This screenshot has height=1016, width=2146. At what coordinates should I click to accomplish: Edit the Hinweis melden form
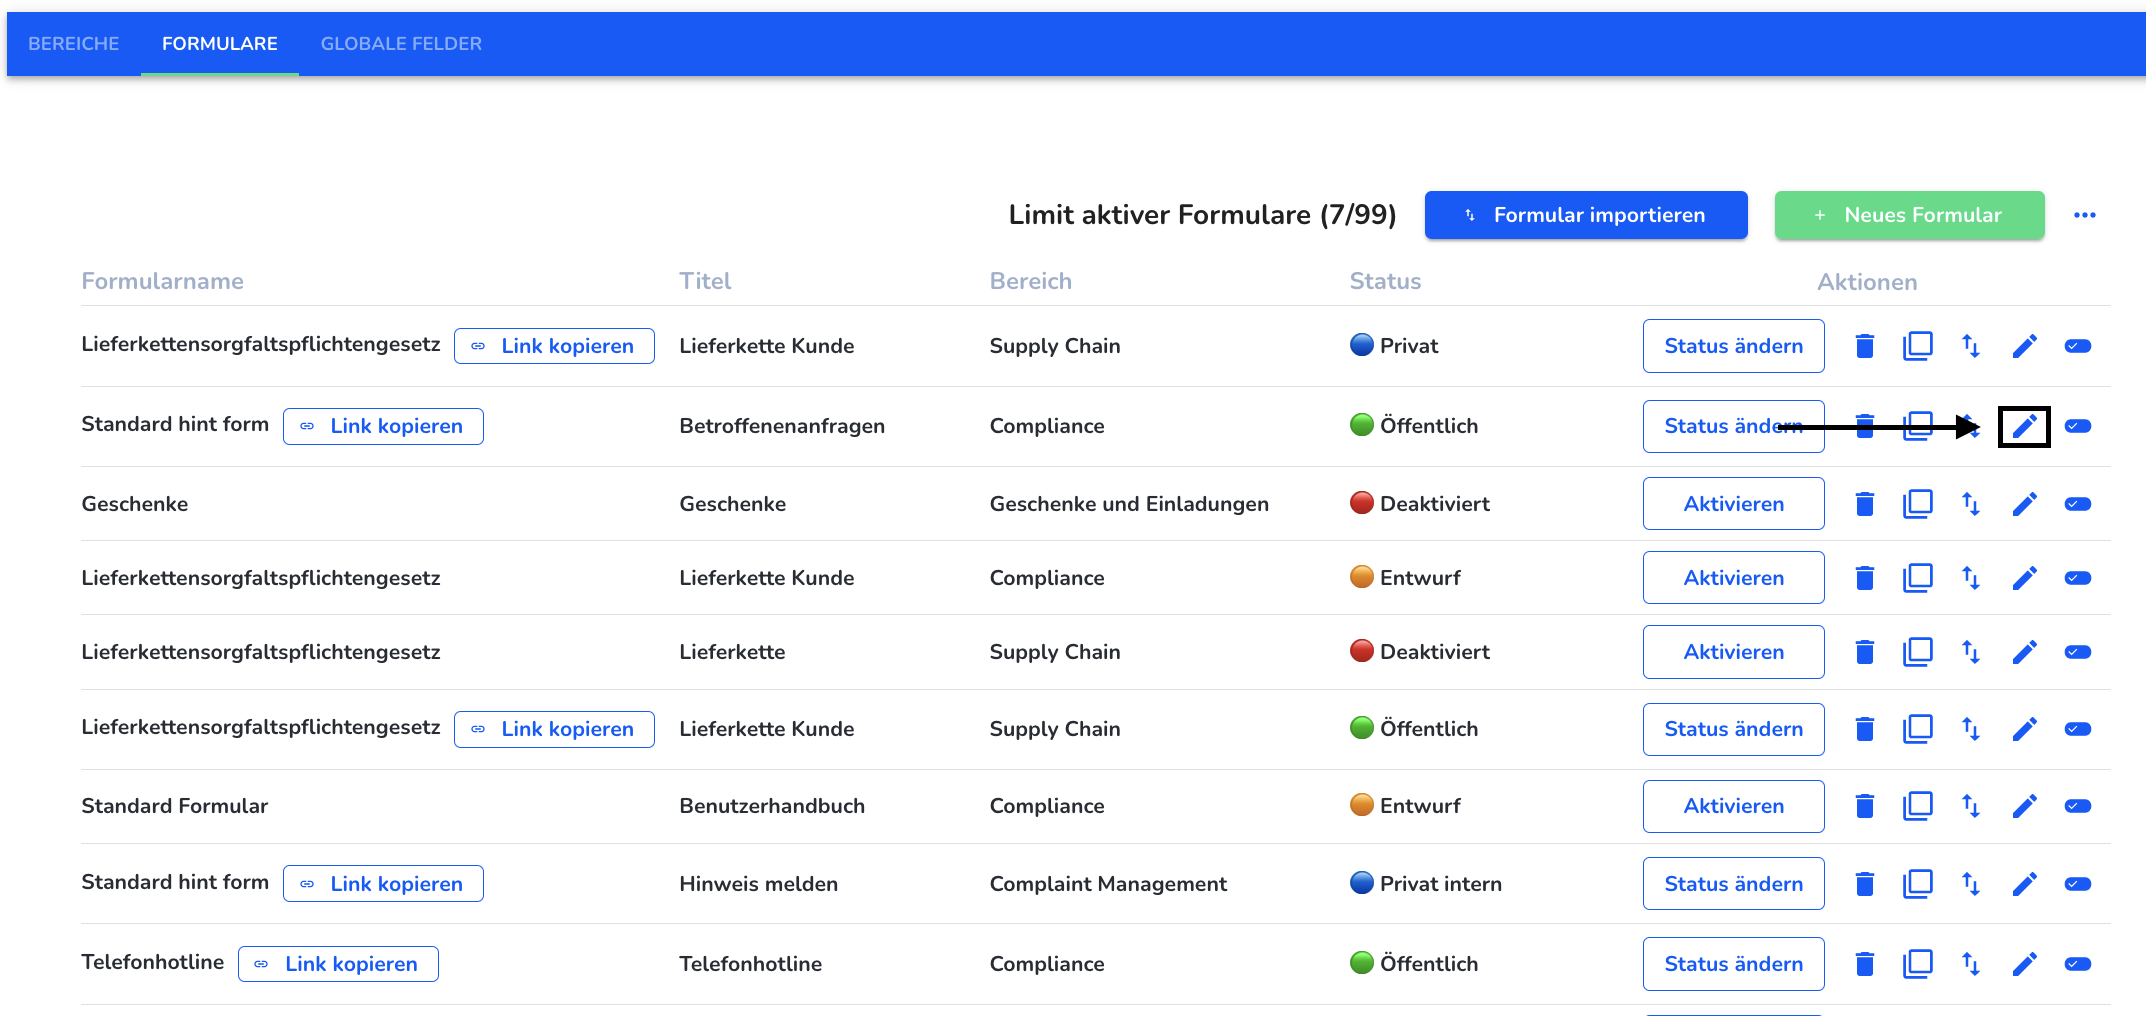(2024, 884)
